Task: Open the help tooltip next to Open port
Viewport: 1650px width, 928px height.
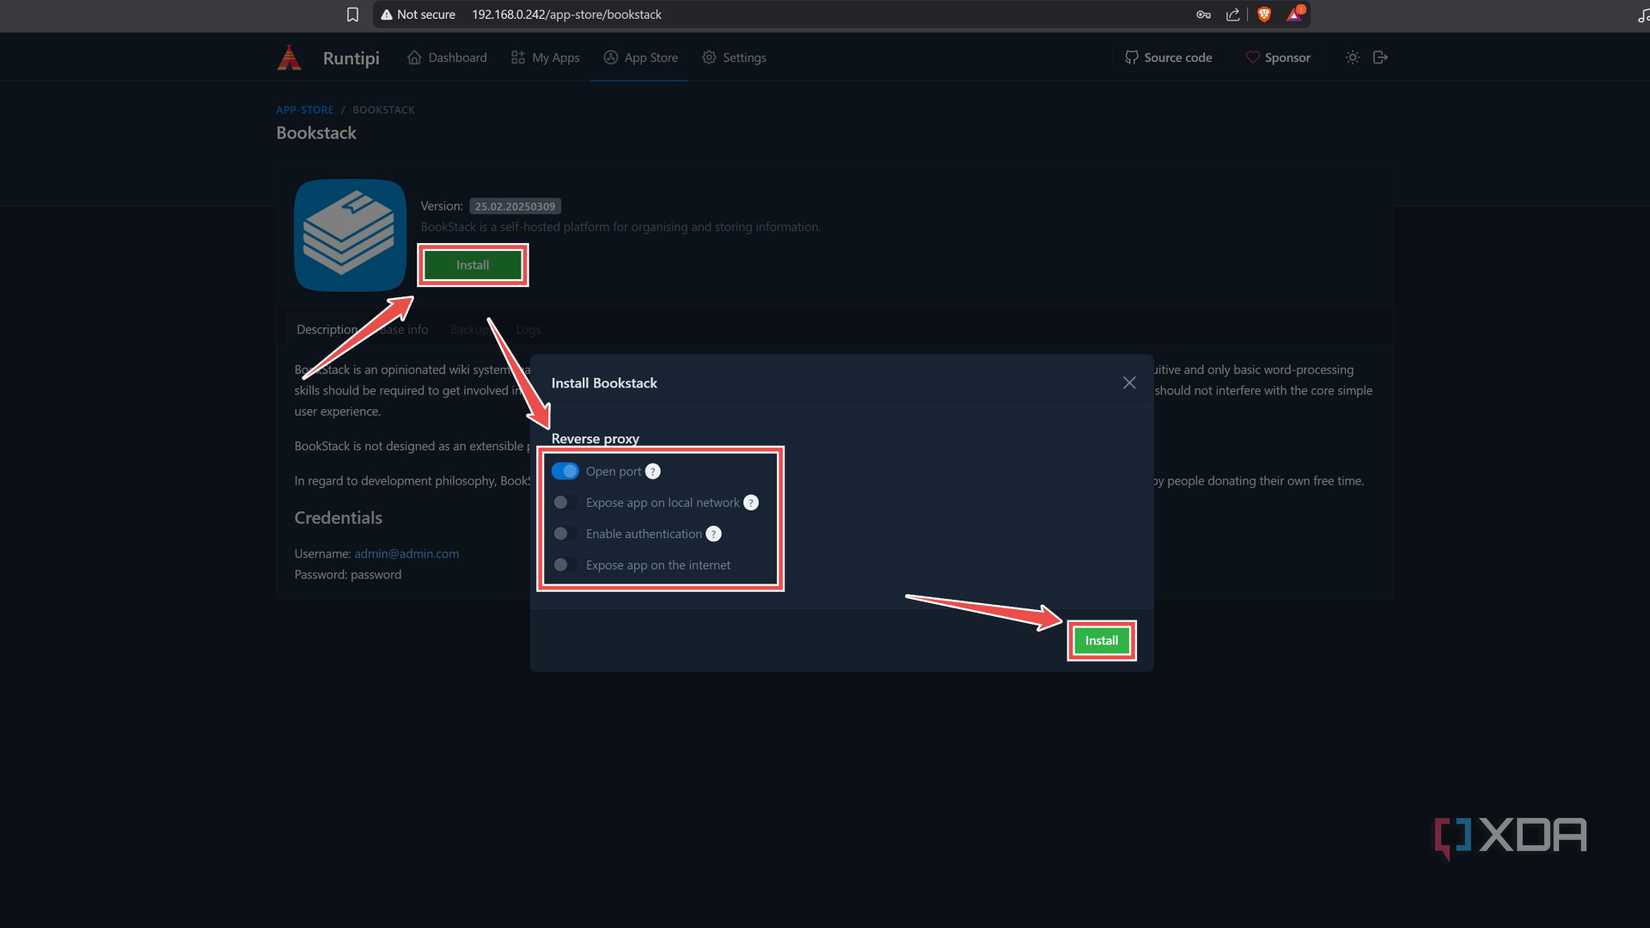Action: tap(653, 471)
